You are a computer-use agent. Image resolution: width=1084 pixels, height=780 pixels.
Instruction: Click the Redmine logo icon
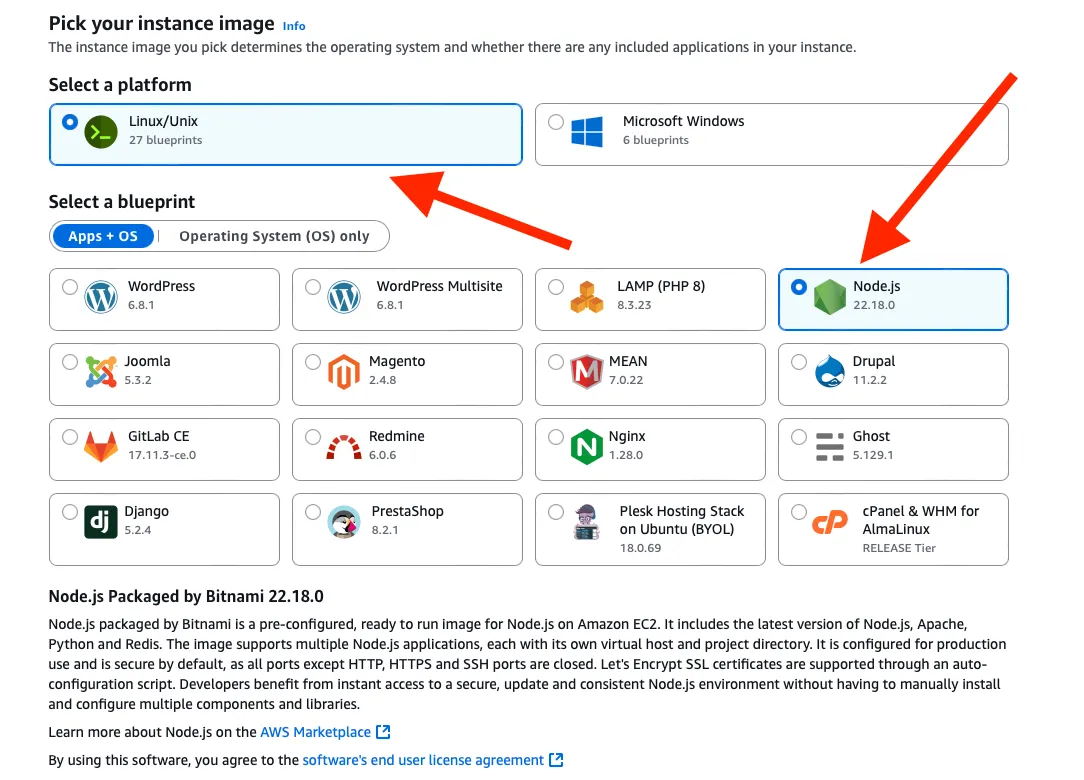pos(344,447)
